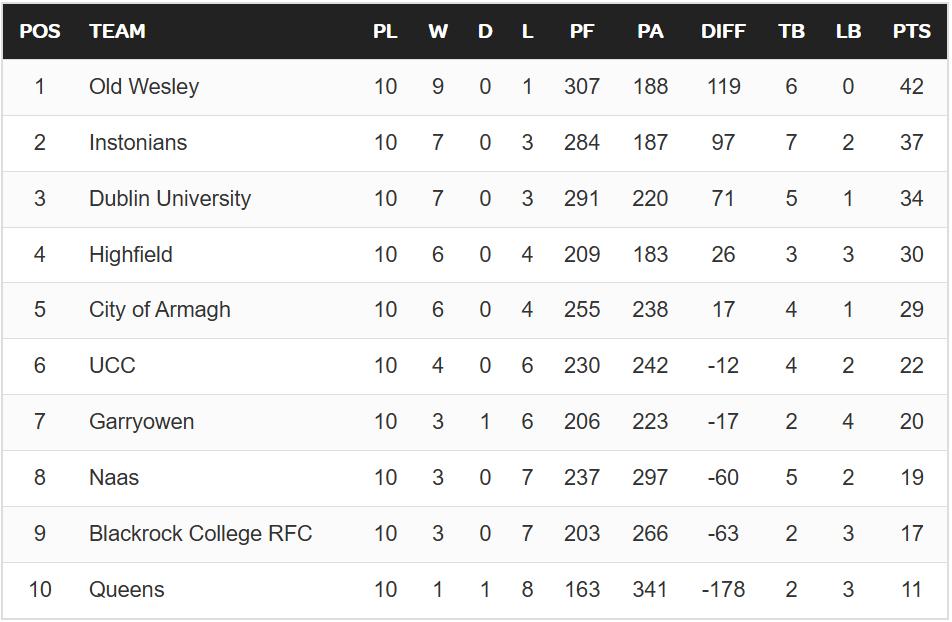Viewport: 952px width, 622px height.
Task: Click Old Wesley's points total 42
Action: (911, 87)
